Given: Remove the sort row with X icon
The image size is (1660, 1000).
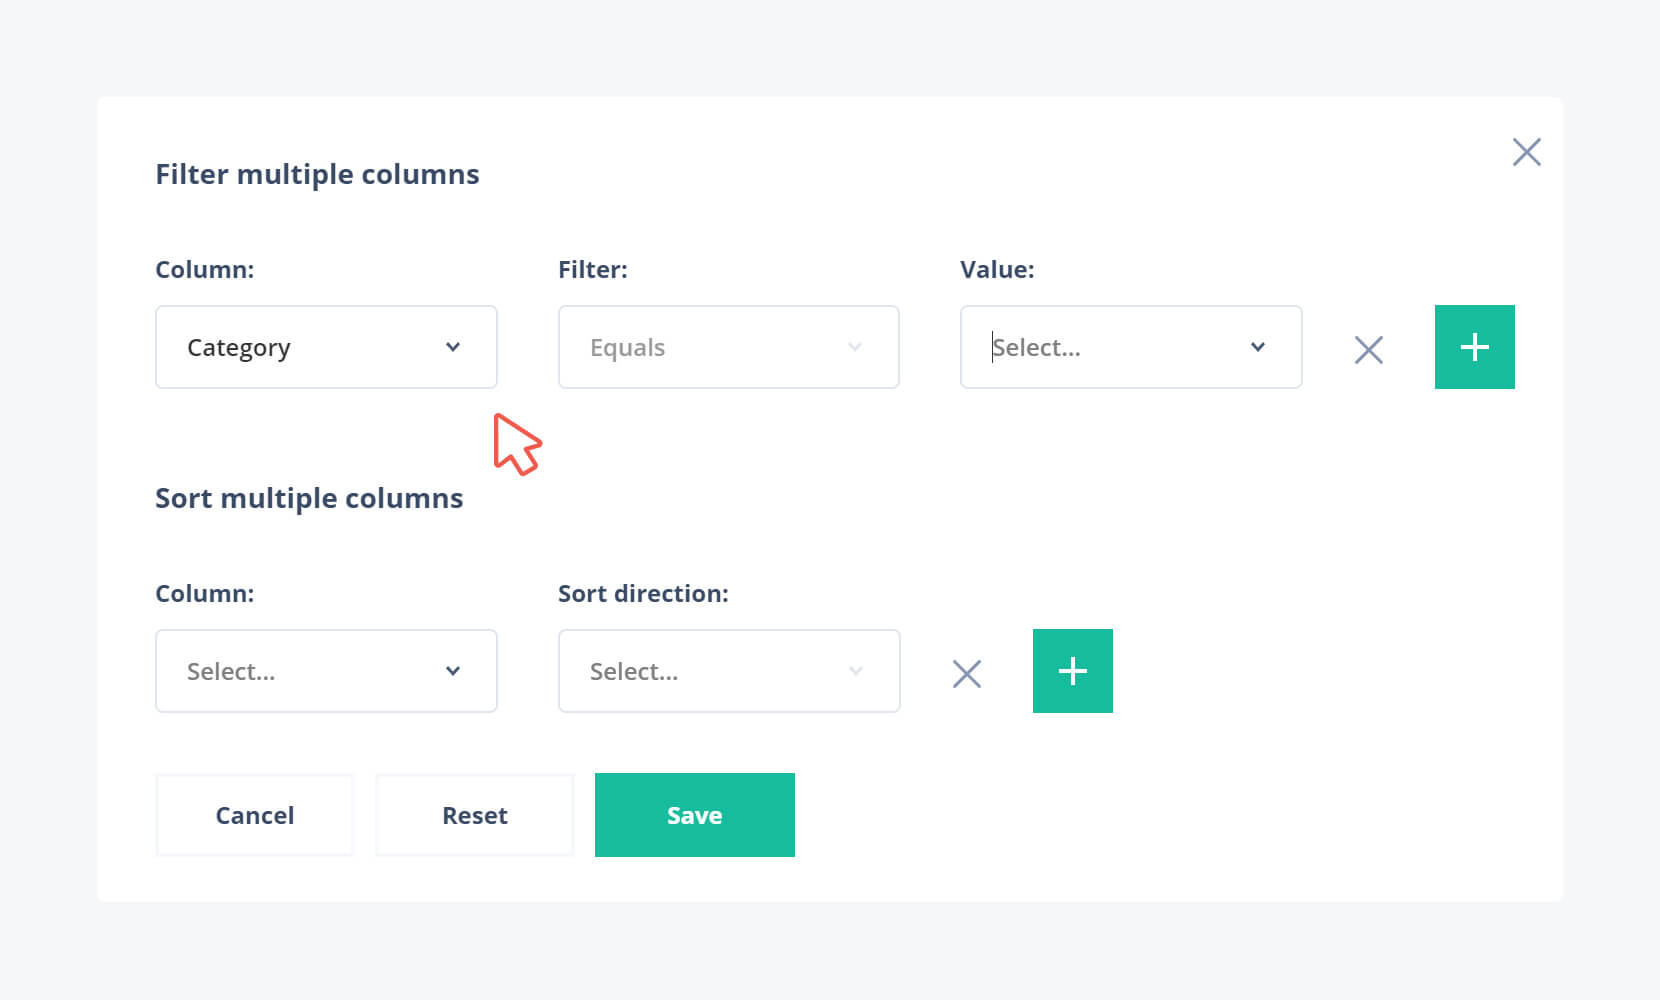Looking at the screenshot, I should click(966, 673).
